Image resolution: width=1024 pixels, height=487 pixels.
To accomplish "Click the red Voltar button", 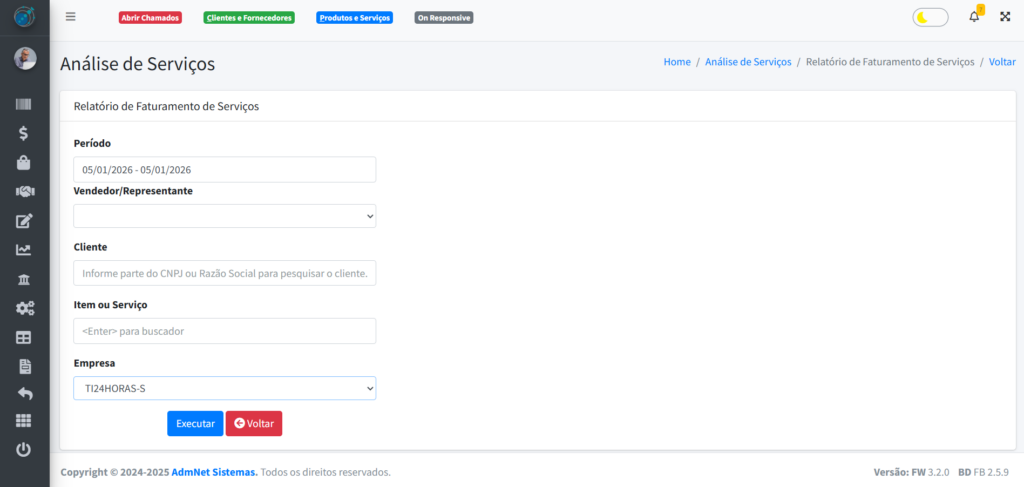I will pos(254,424).
